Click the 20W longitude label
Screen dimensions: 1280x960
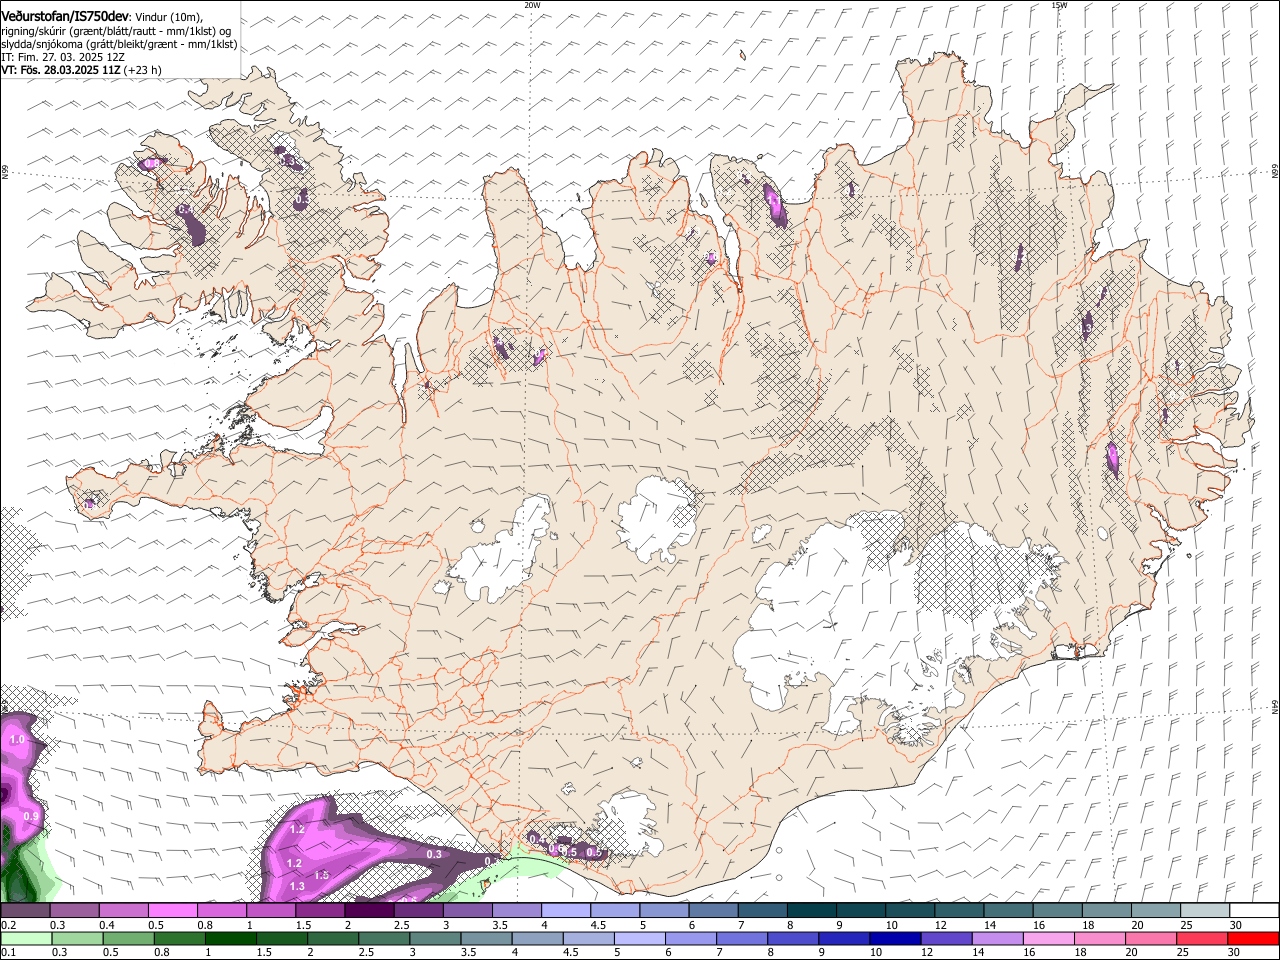[532, 5]
